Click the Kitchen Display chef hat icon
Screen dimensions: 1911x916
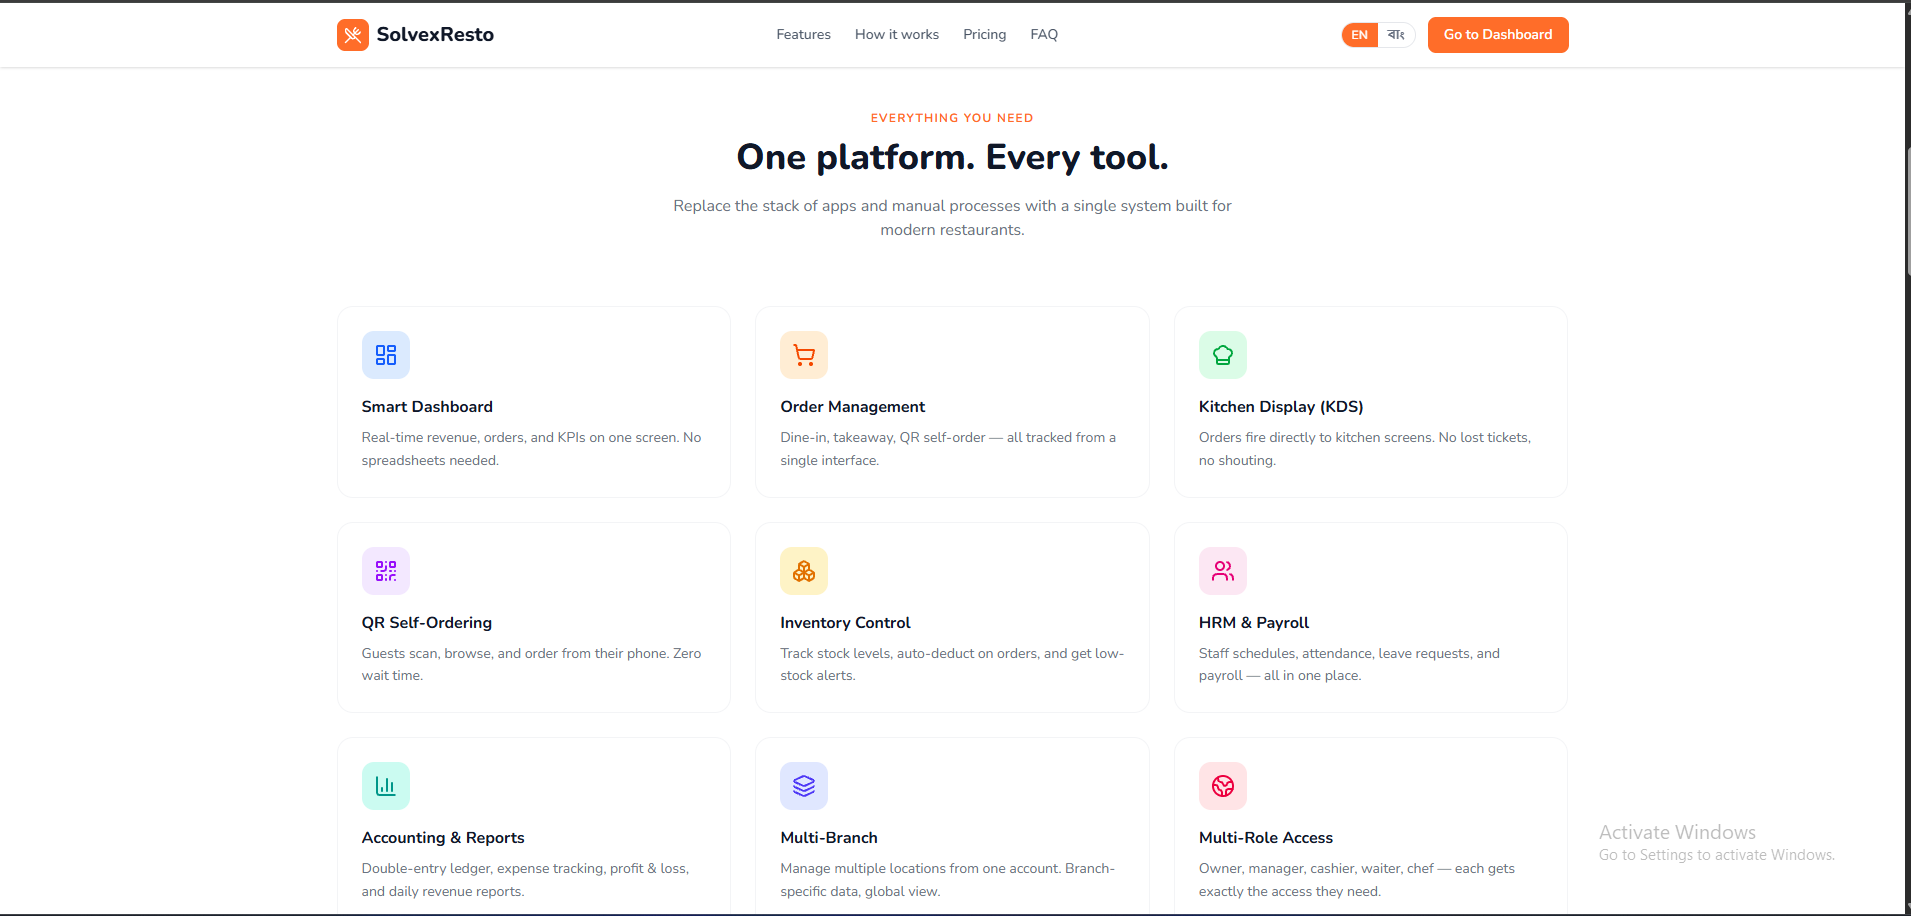click(1223, 355)
